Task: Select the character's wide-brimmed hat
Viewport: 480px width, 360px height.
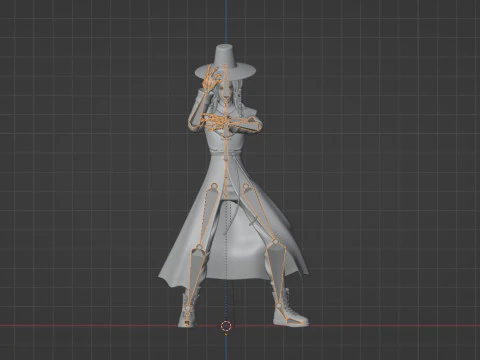Action: tap(226, 62)
